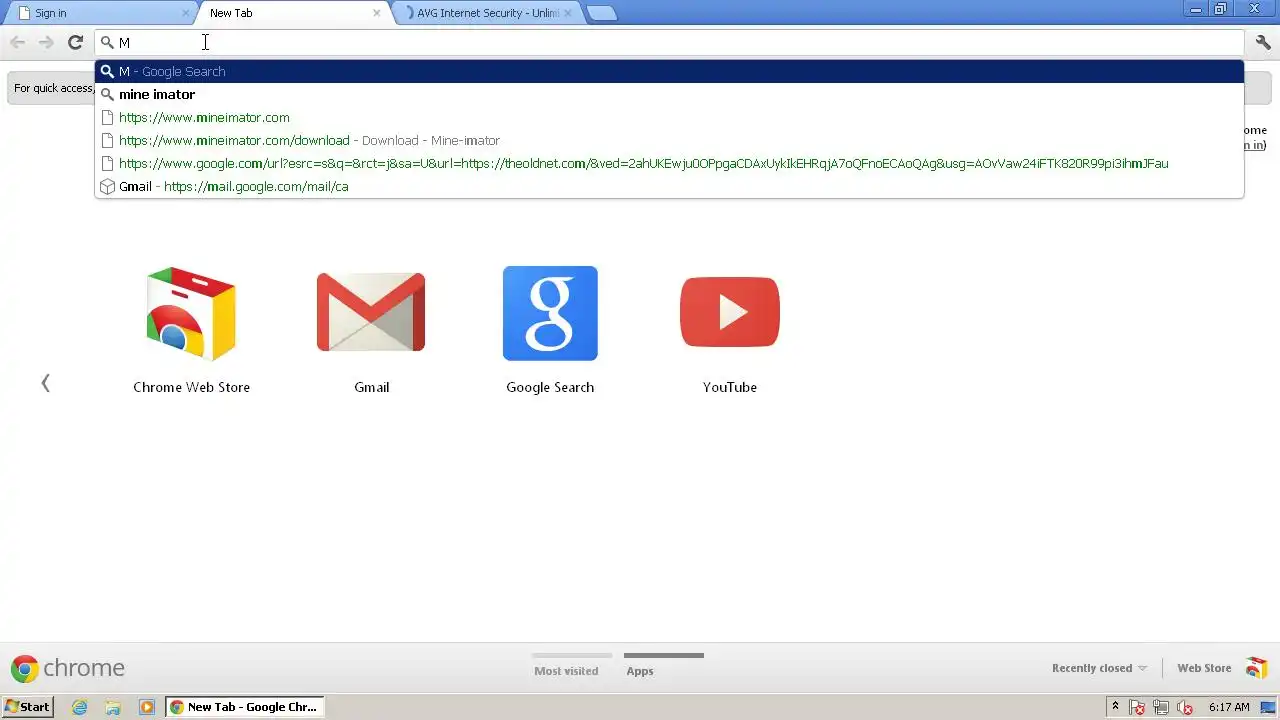Click the forward navigation arrow

[x=46, y=42]
